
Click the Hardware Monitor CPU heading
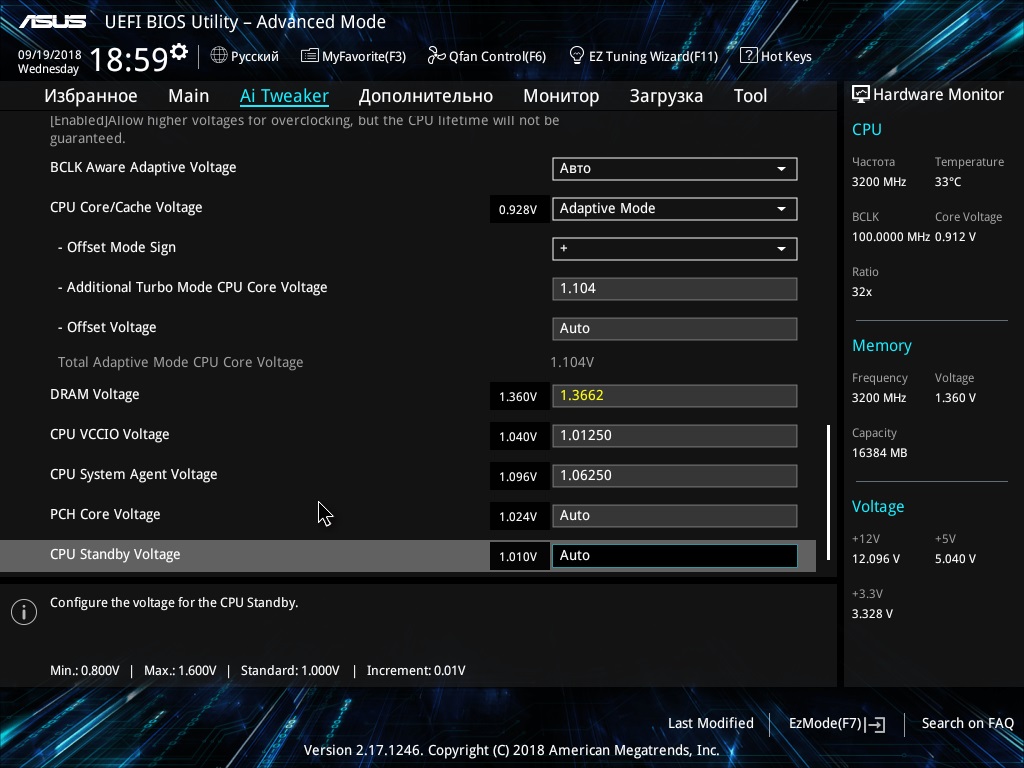click(x=867, y=129)
